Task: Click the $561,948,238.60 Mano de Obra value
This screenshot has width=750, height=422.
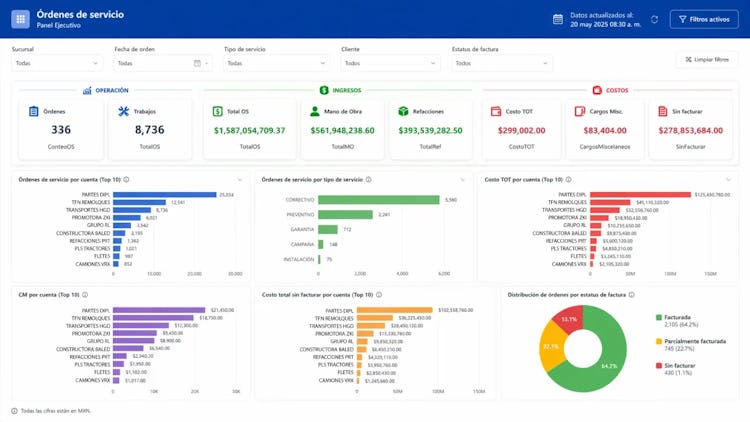Action: tap(342, 131)
